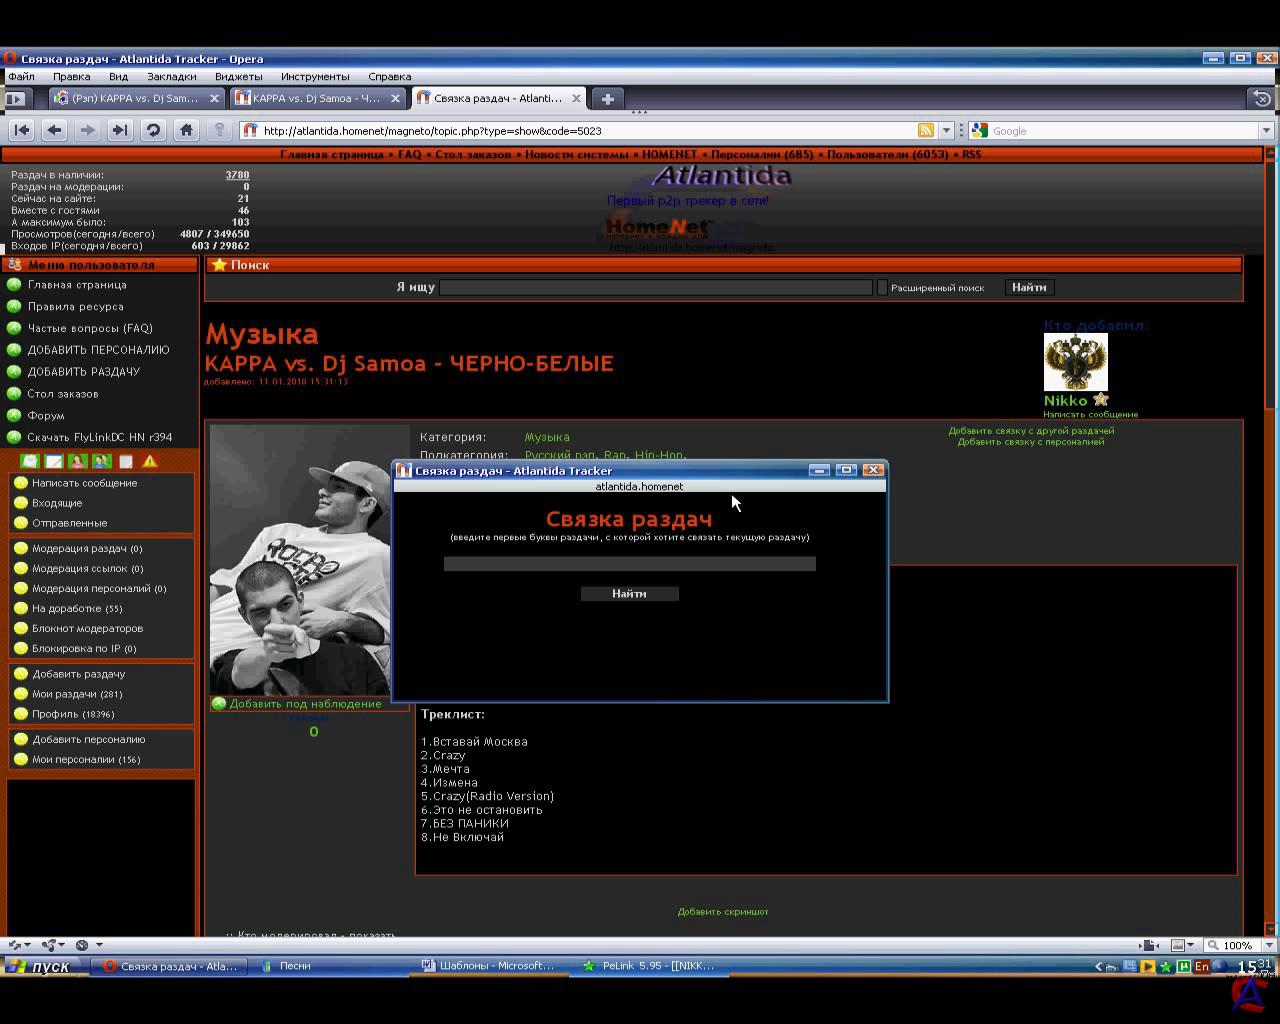Click the RSS feed icon in the address bar
The width and height of the screenshot is (1280, 1024).
[926, 130]
